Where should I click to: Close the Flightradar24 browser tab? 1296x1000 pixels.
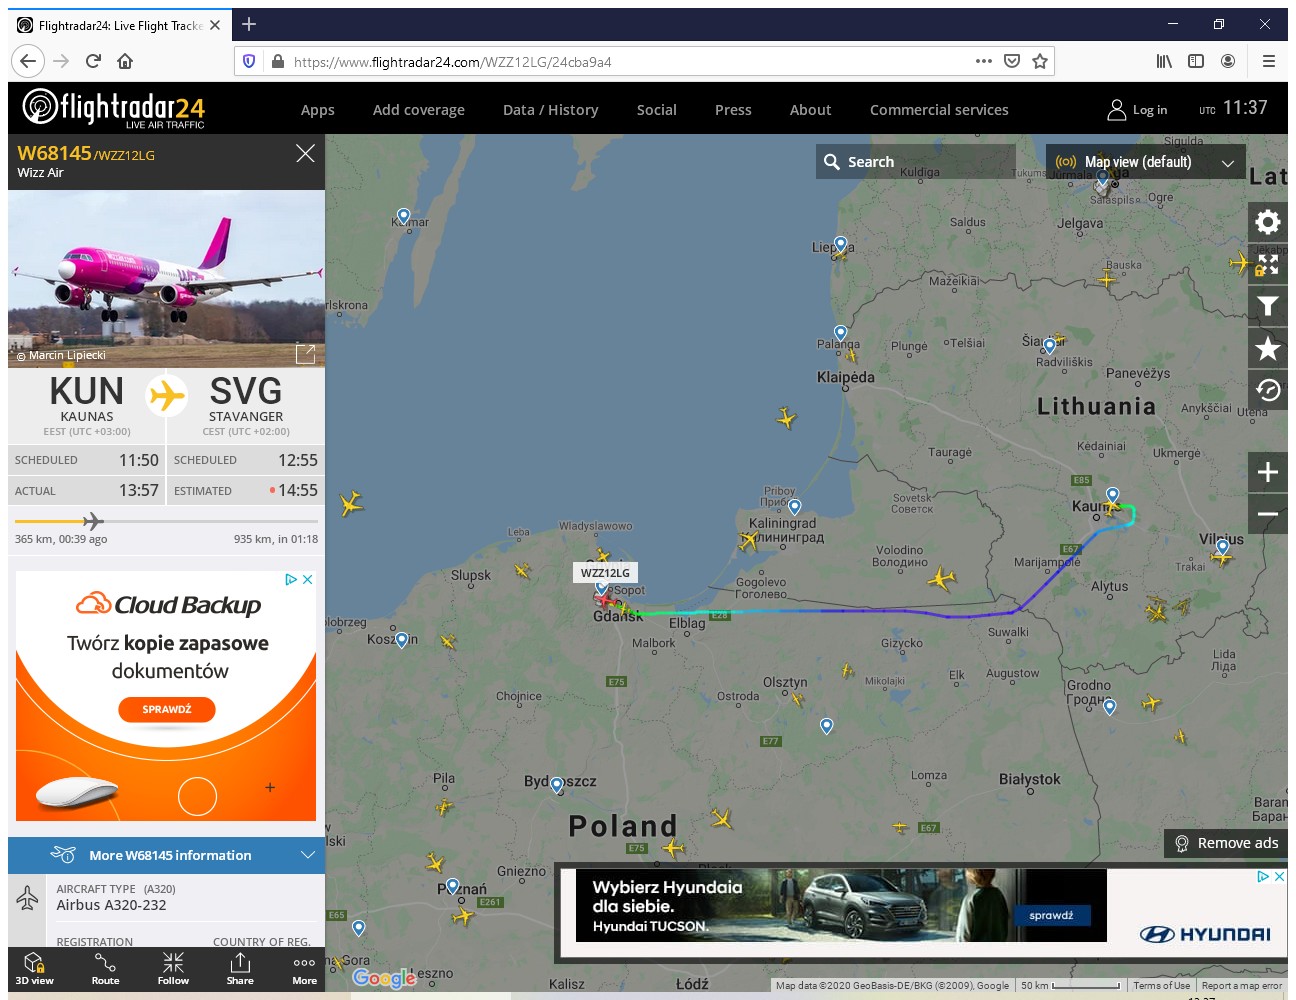(215, 25)
